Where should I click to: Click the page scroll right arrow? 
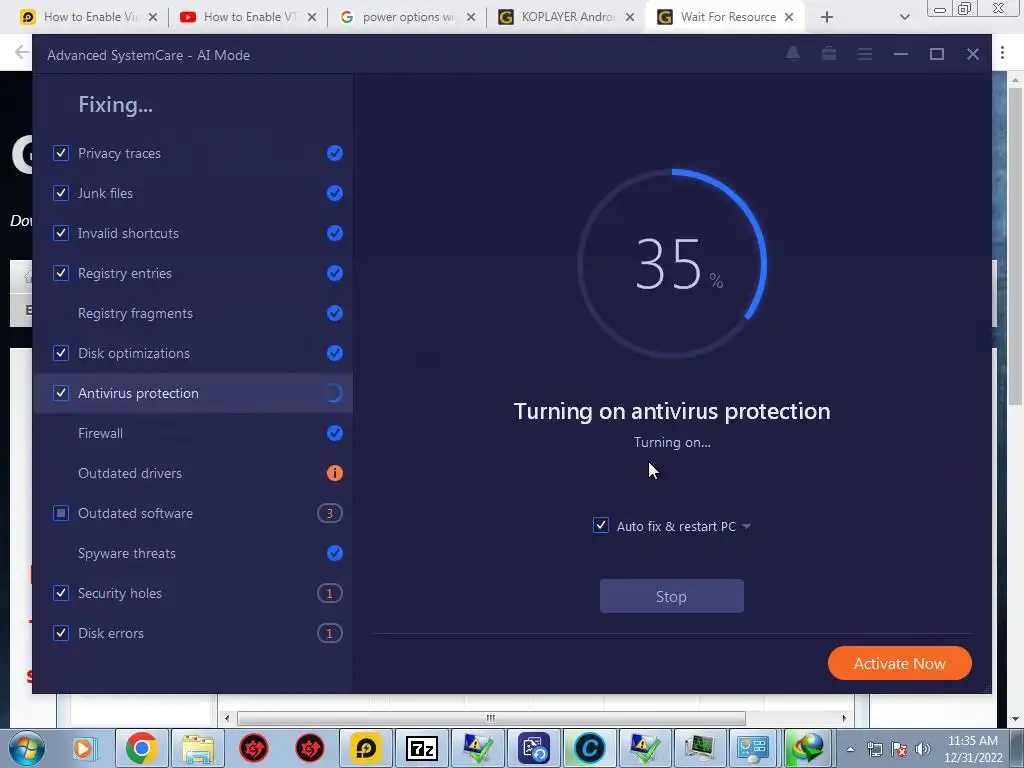pyautogui.click(x=844, y=718)
